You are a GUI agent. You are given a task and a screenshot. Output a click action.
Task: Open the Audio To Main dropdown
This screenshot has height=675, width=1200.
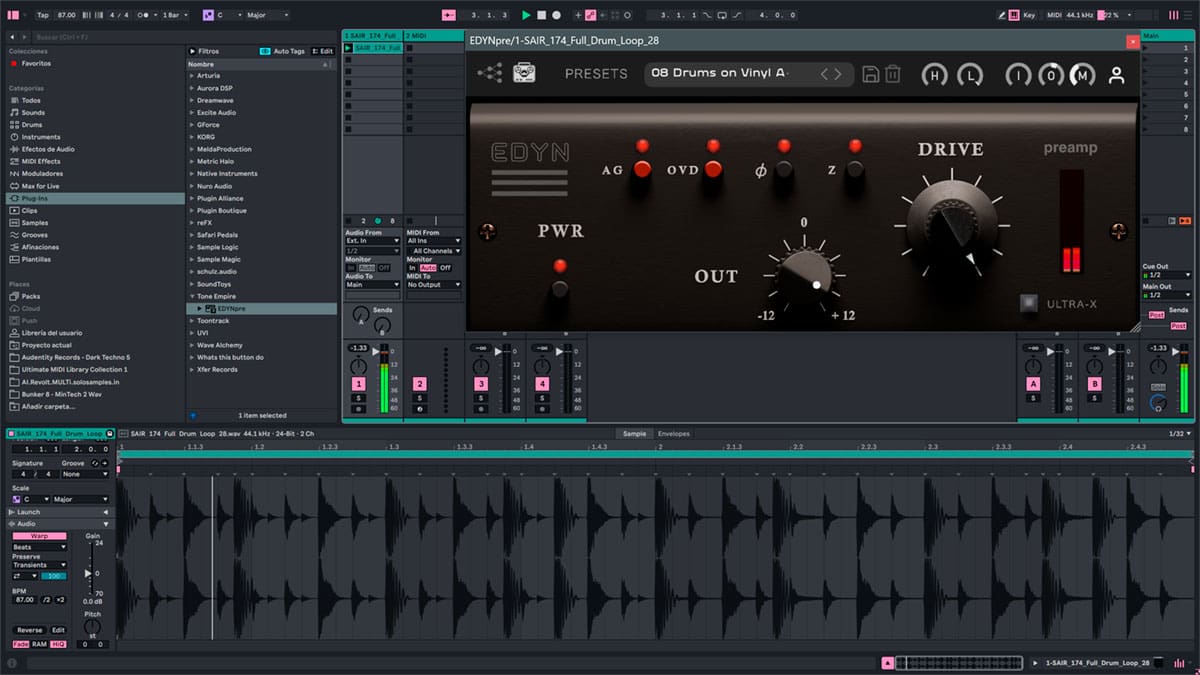[373, 284]
